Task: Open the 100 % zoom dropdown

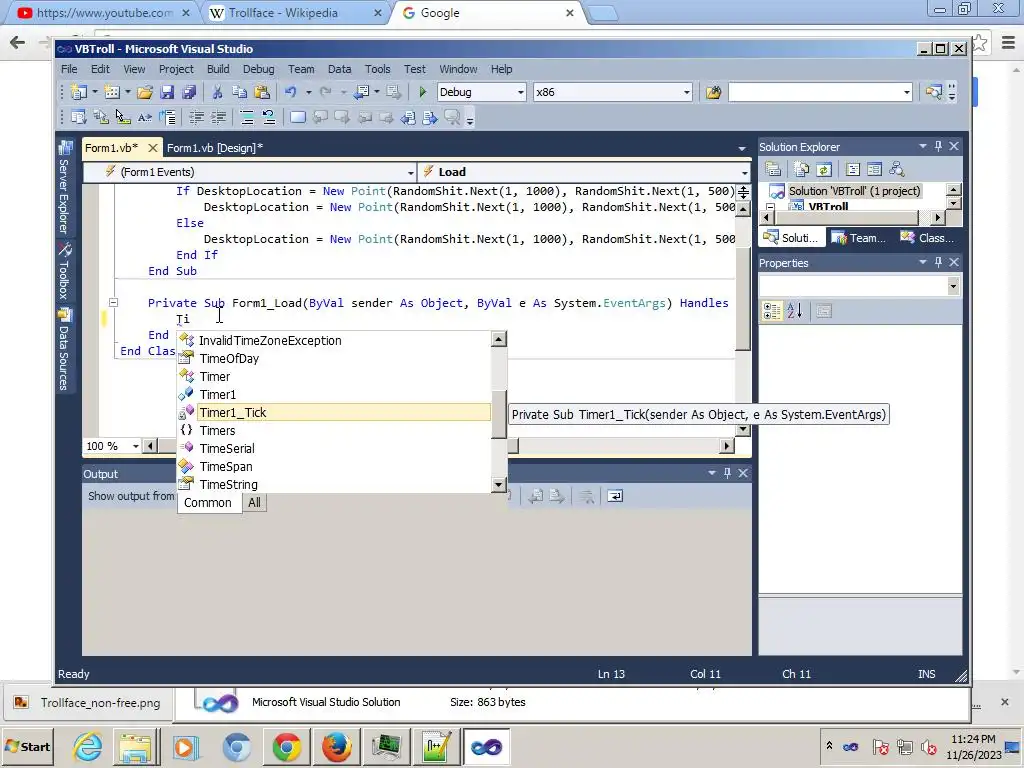Action: point(135,446)
